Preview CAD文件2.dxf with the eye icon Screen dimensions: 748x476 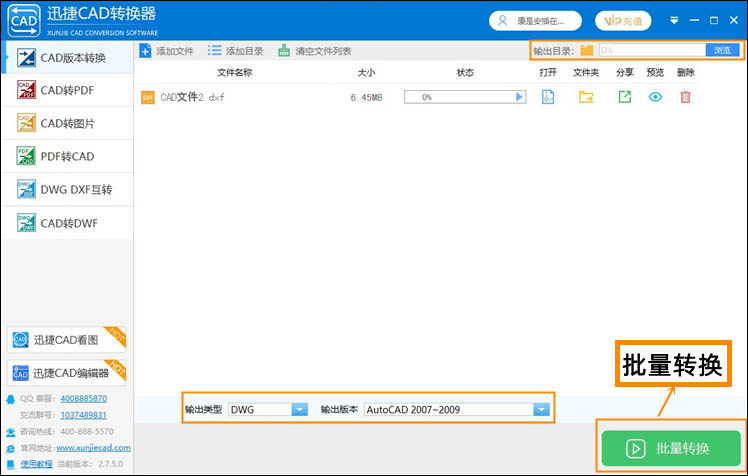655,97
